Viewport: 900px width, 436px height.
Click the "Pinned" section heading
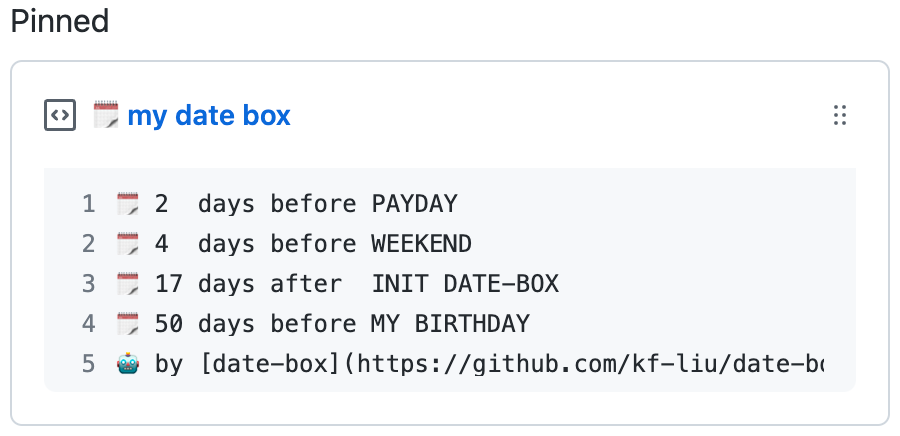click(59, 22)
